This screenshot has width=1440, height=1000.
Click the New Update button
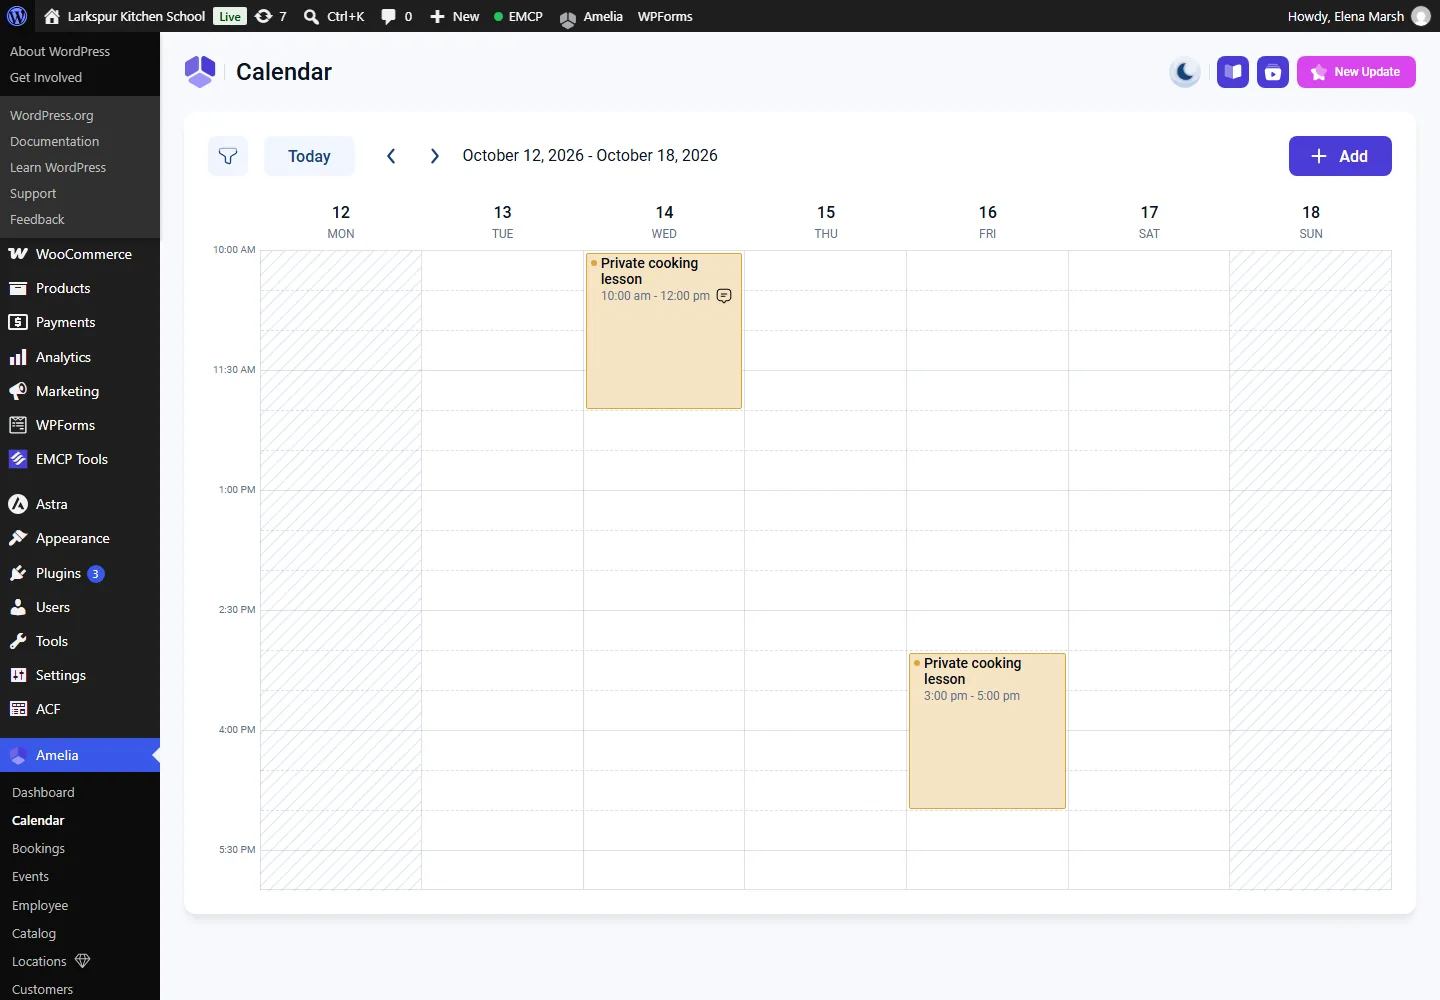pyautogui.click(x=1356, y=72)
